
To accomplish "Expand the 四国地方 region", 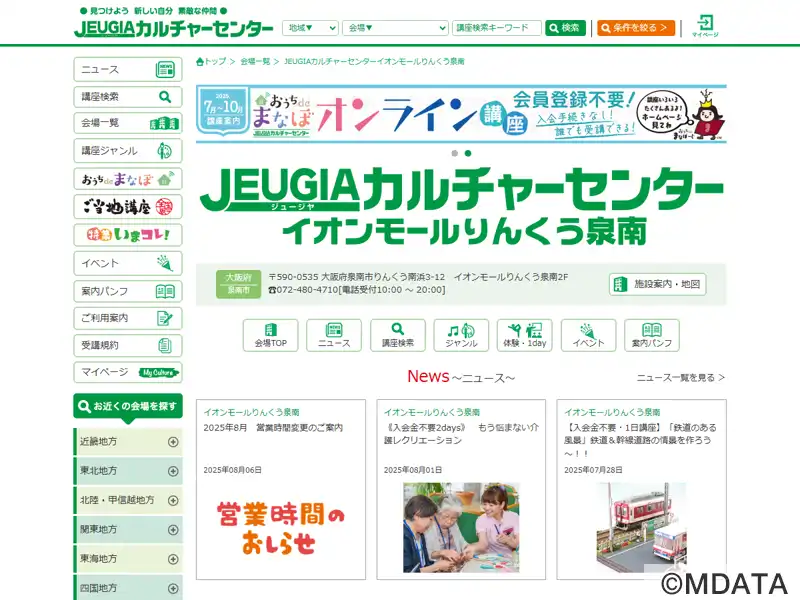I will (128, 588).
